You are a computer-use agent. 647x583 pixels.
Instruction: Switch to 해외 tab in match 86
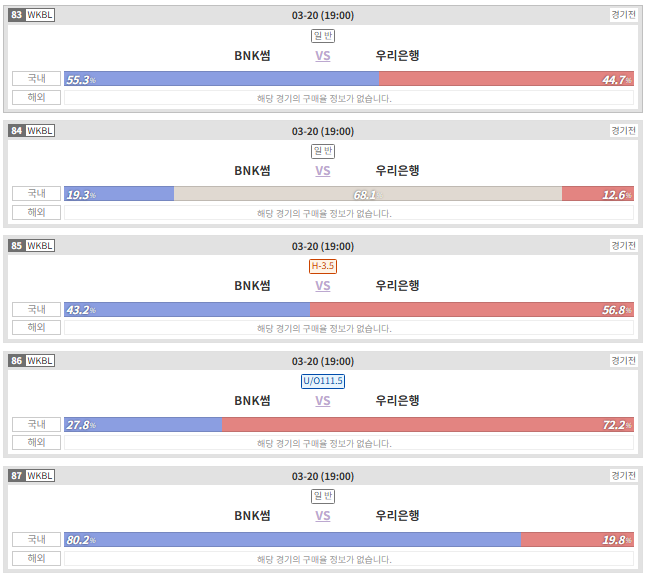click(36, 442)
